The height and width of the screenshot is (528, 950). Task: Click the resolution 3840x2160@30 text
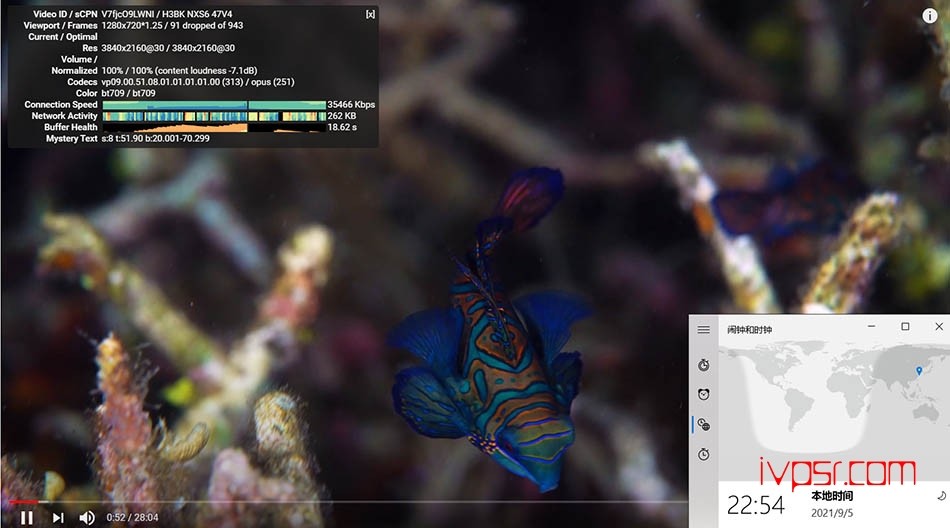coord(168,48)
